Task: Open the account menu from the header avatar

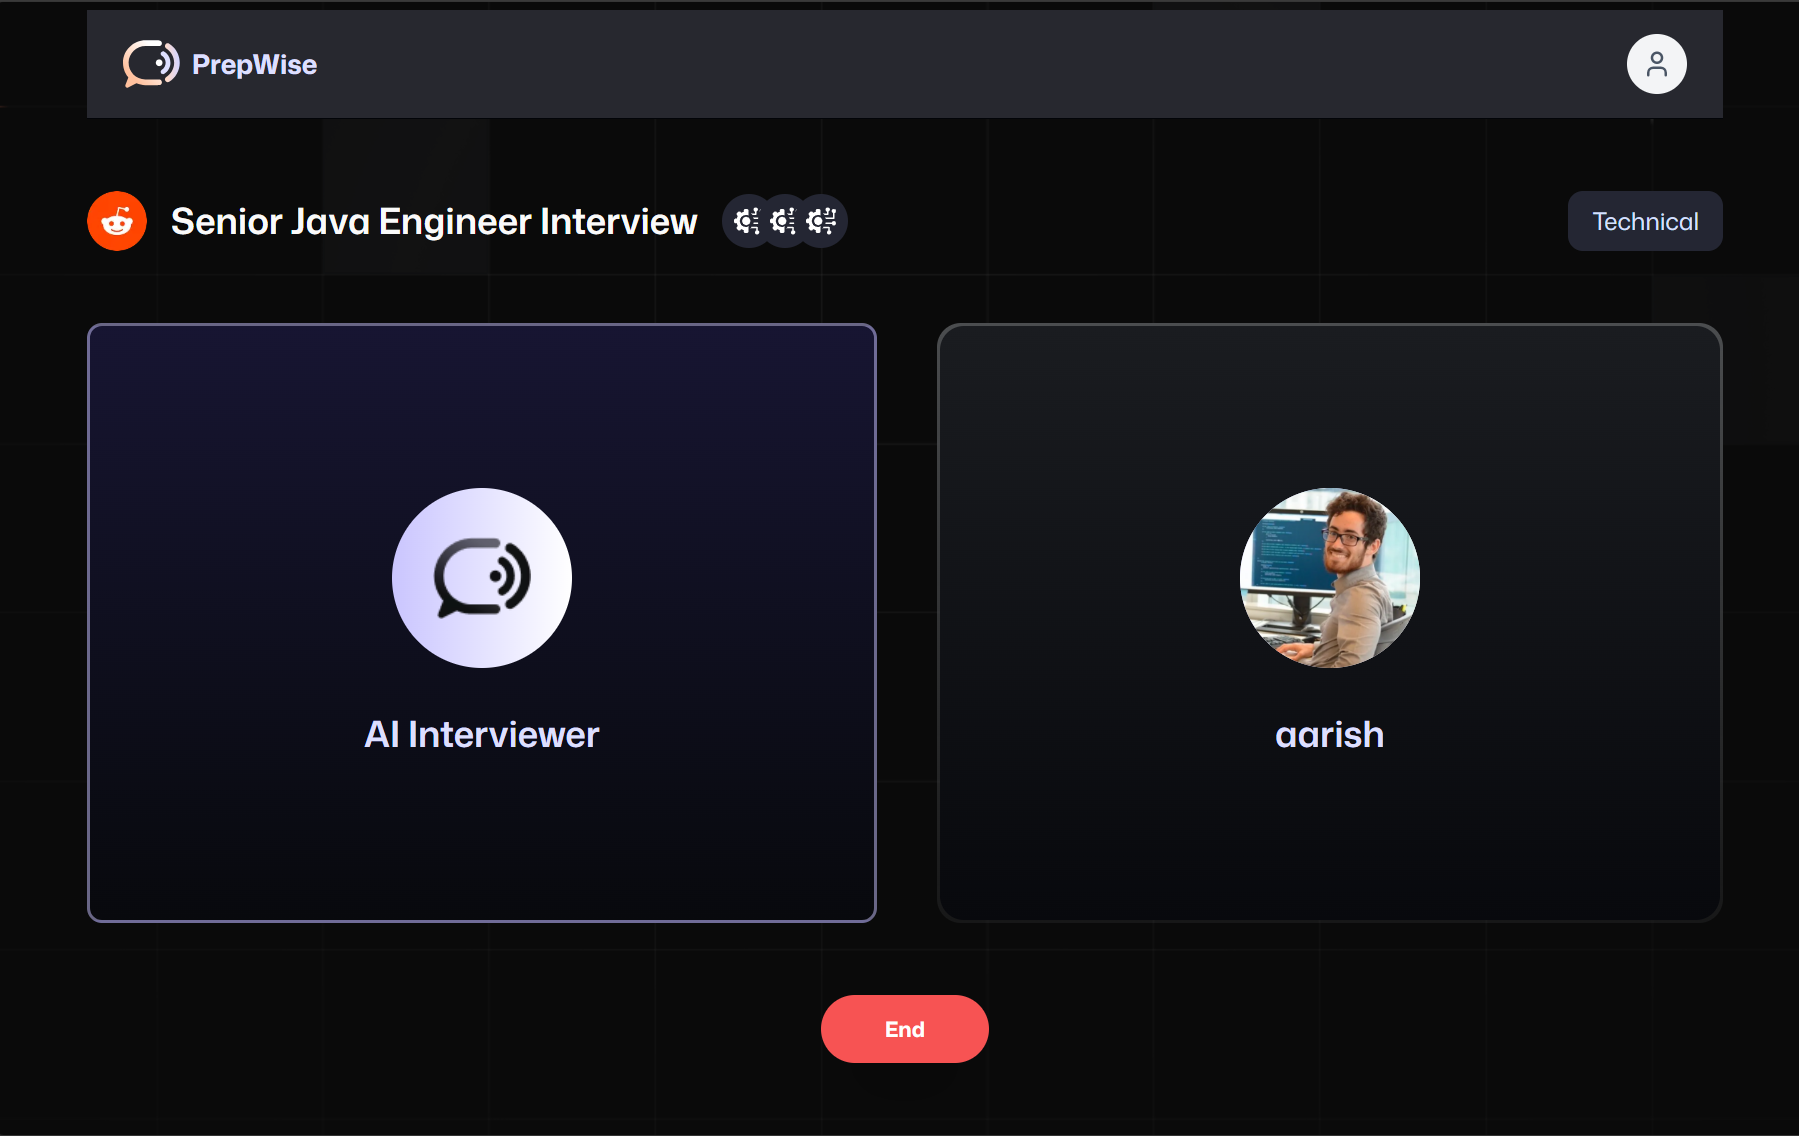Action: pos(1657,64)
